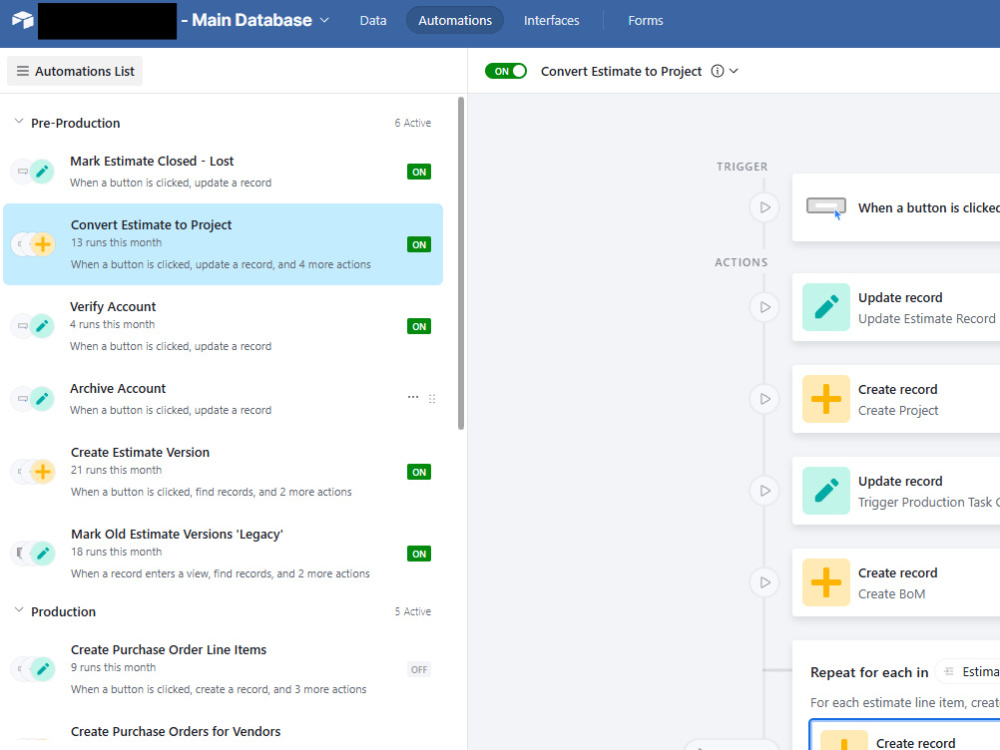Click the Airtable logo icon
Image resolution: width=1000 pixels, height=750 pixels.
coord(22,20)
